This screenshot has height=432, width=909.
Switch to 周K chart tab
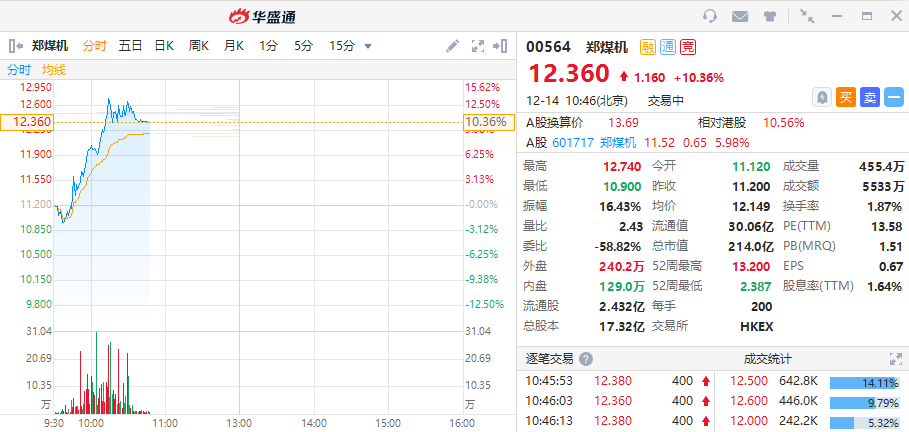(199, 46)
